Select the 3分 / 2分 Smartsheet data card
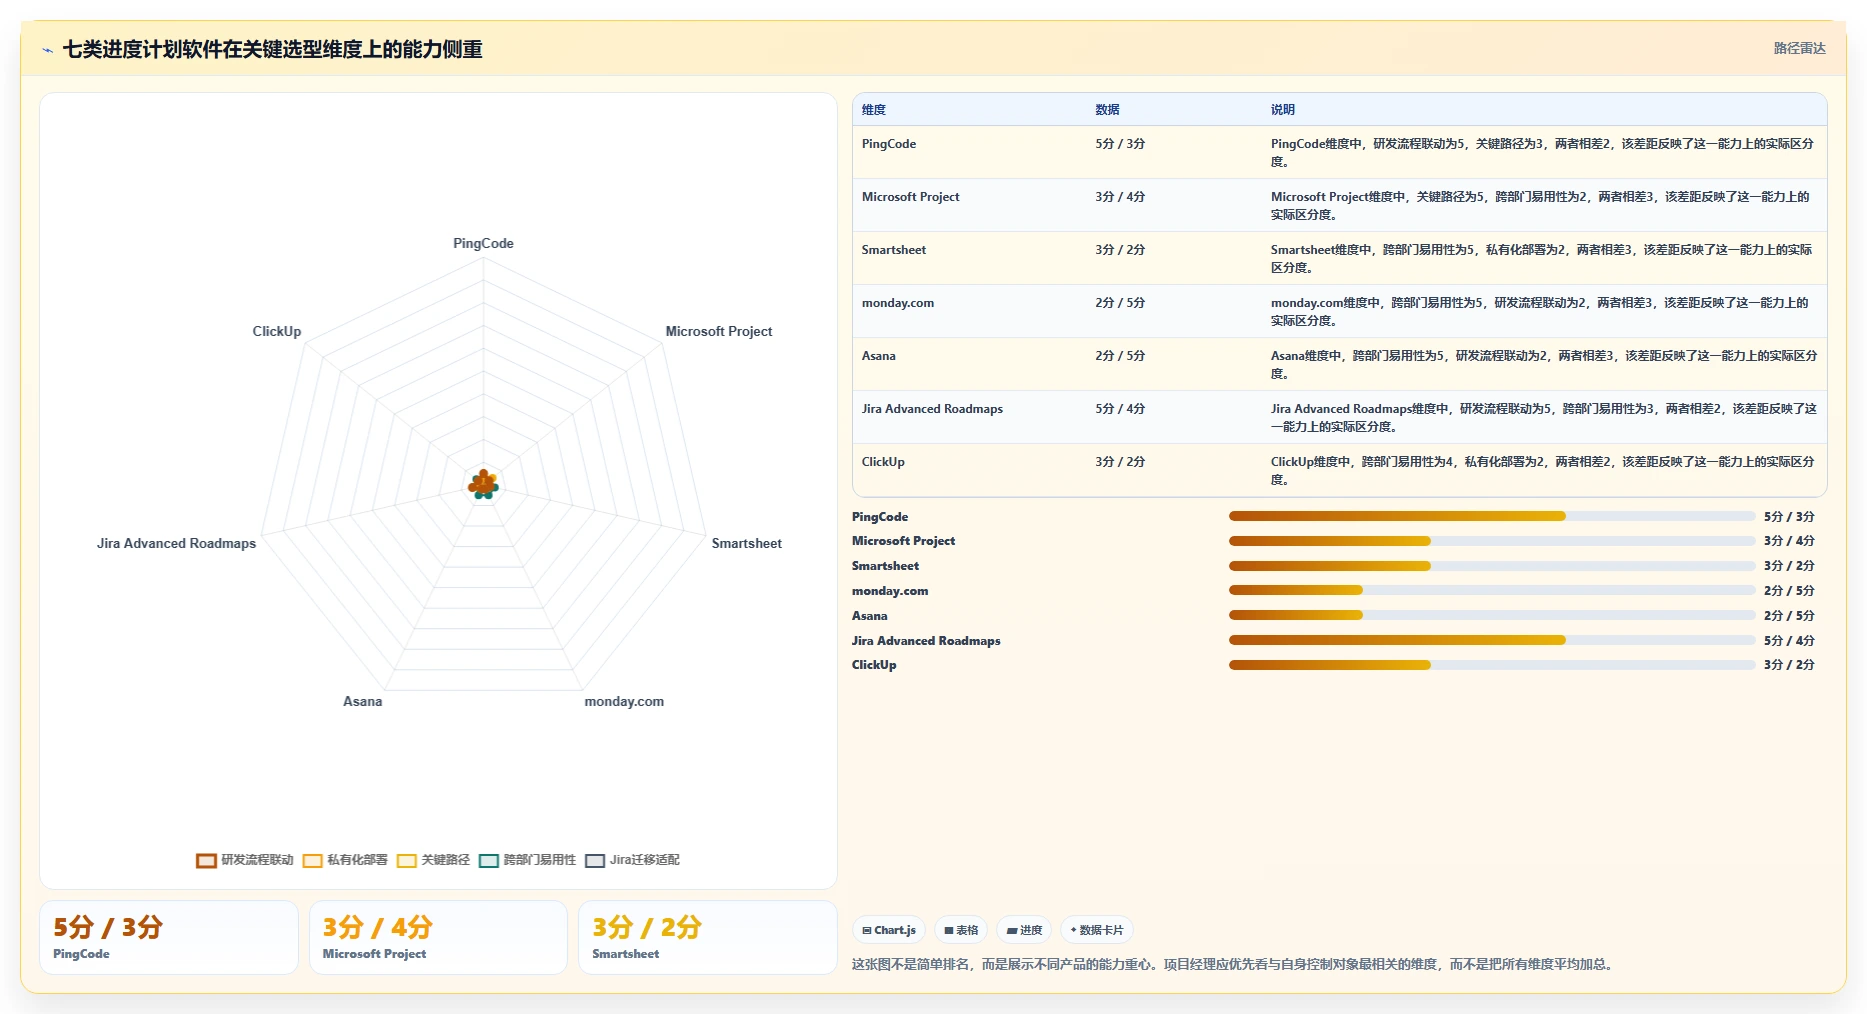 click(x=708, y=937)
